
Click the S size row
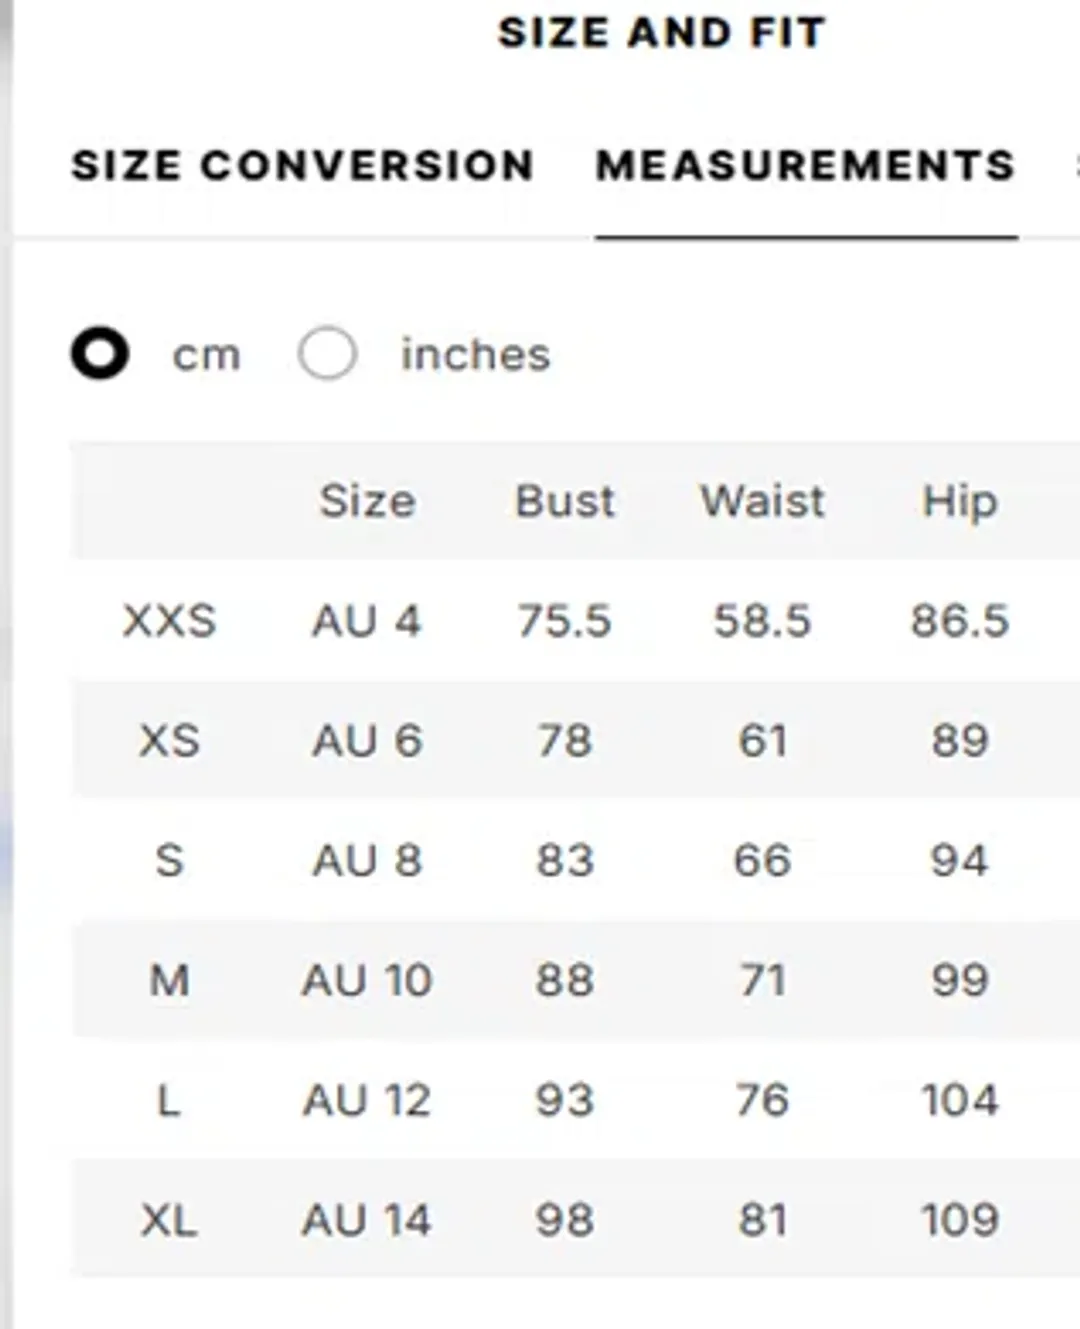click(x=172, y=861)
